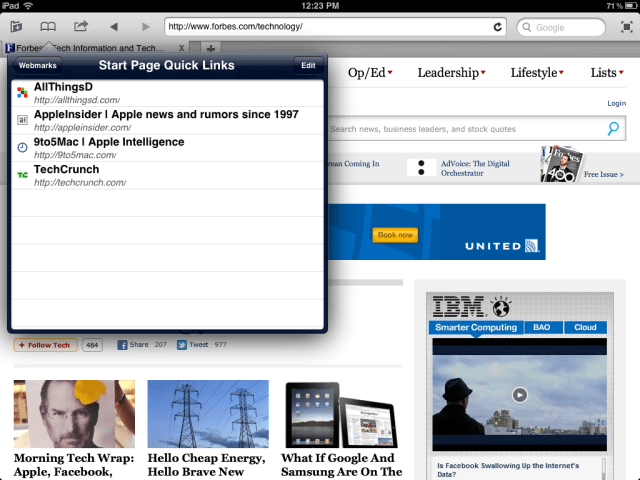Add a new tab with plus button
This screenshot has width=640, height=480.
coord(211,48)
